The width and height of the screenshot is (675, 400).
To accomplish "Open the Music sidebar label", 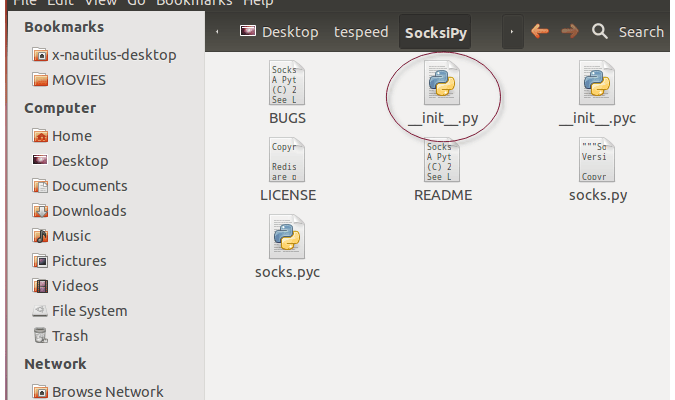I will pyautogui.click(x=71, y=236).
